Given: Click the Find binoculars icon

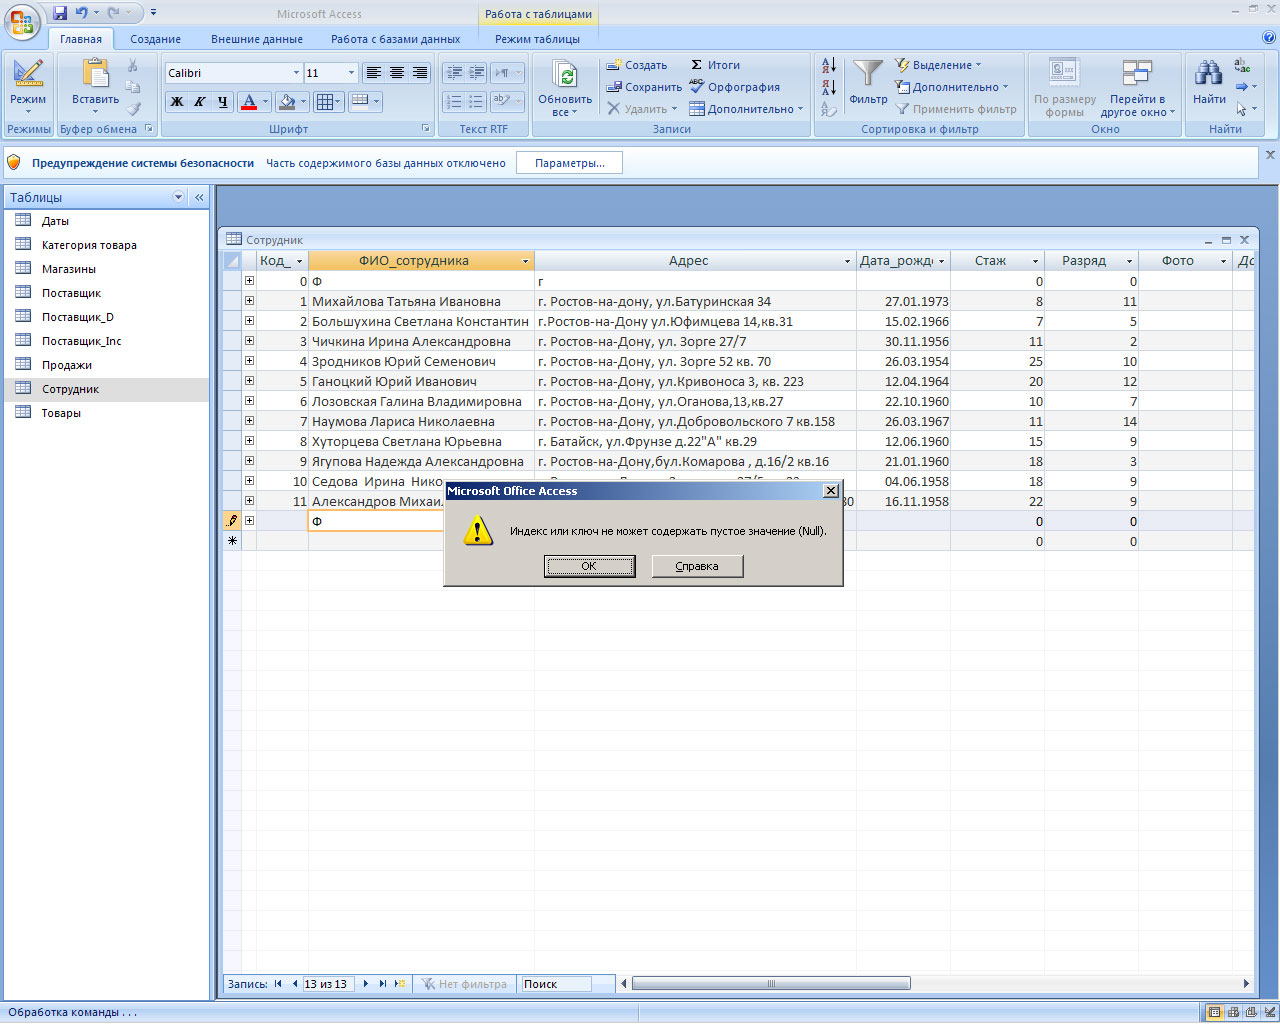Looking at the screenshot, I should 1208,74.
